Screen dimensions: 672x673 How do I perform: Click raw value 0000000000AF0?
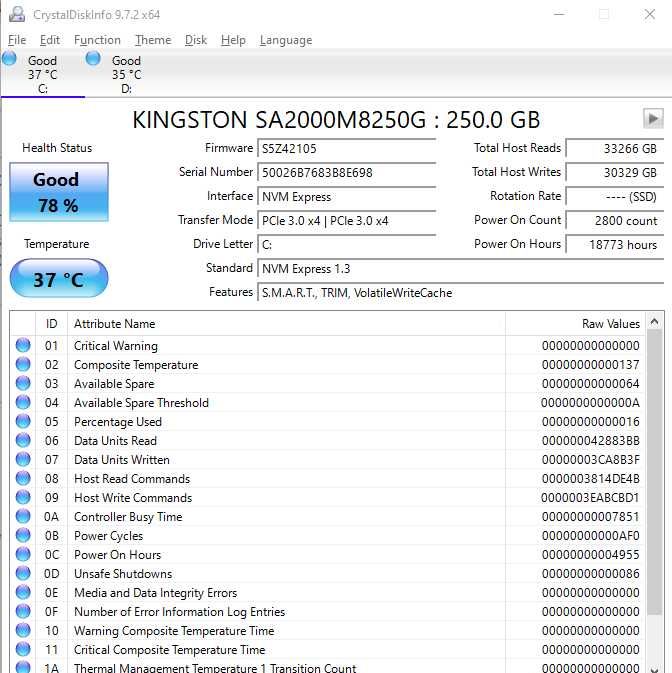click(590, 536)
